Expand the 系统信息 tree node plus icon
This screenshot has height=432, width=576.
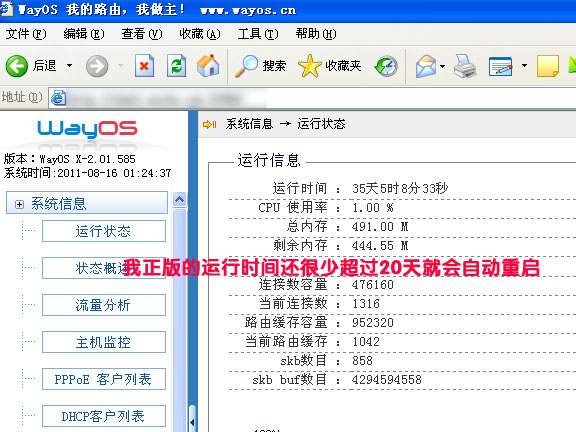click(19, 204)
